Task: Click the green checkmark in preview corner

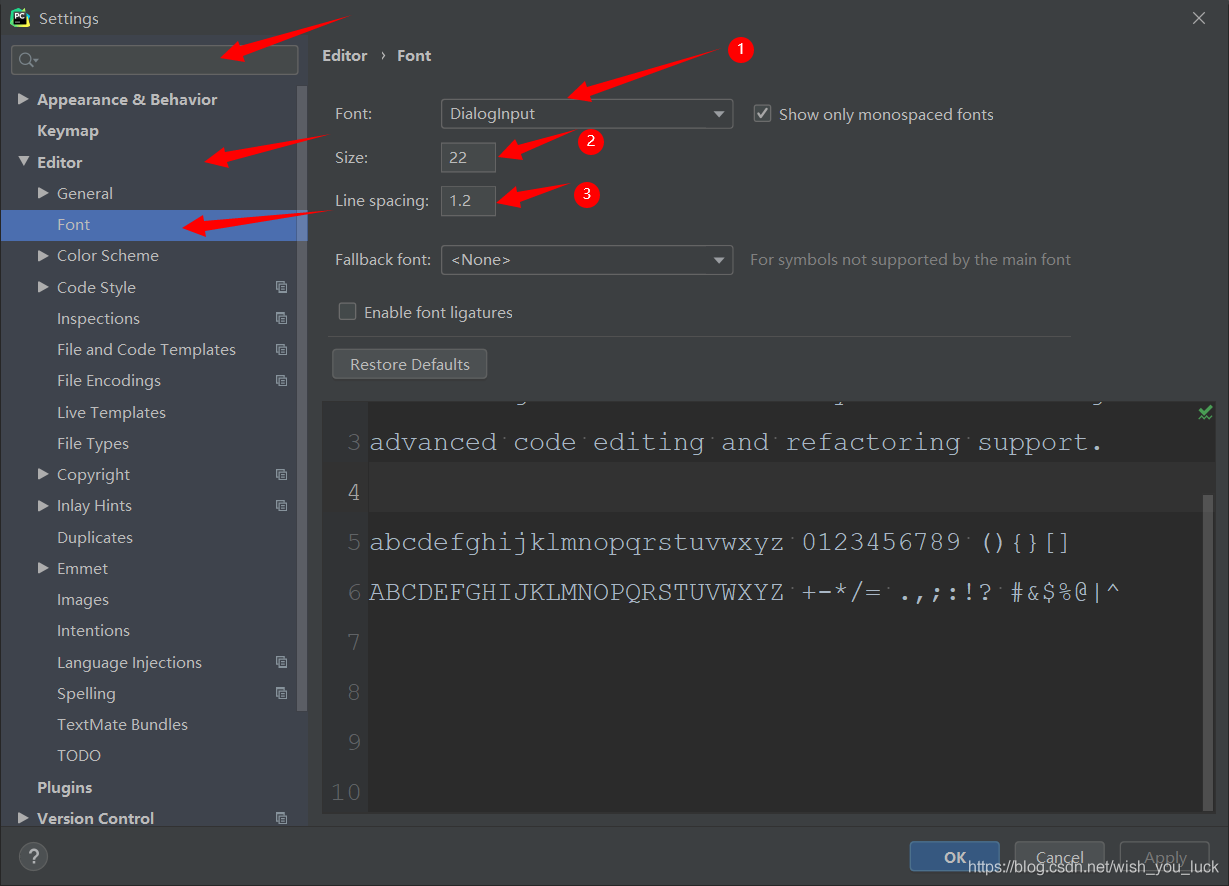Action: click(x=1205, y=412)
